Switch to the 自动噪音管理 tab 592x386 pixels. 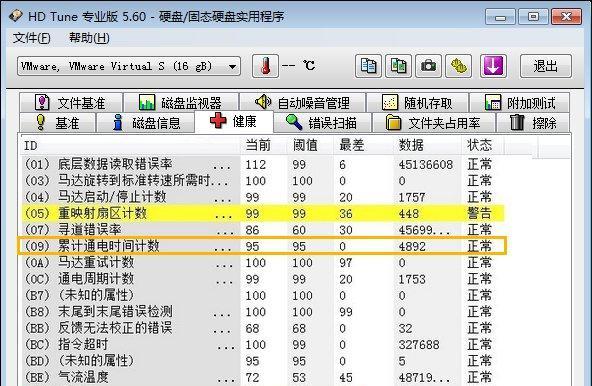302,102
